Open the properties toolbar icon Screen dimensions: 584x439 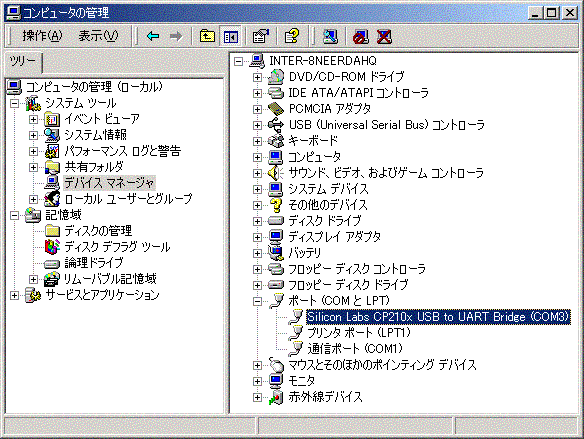260,36
